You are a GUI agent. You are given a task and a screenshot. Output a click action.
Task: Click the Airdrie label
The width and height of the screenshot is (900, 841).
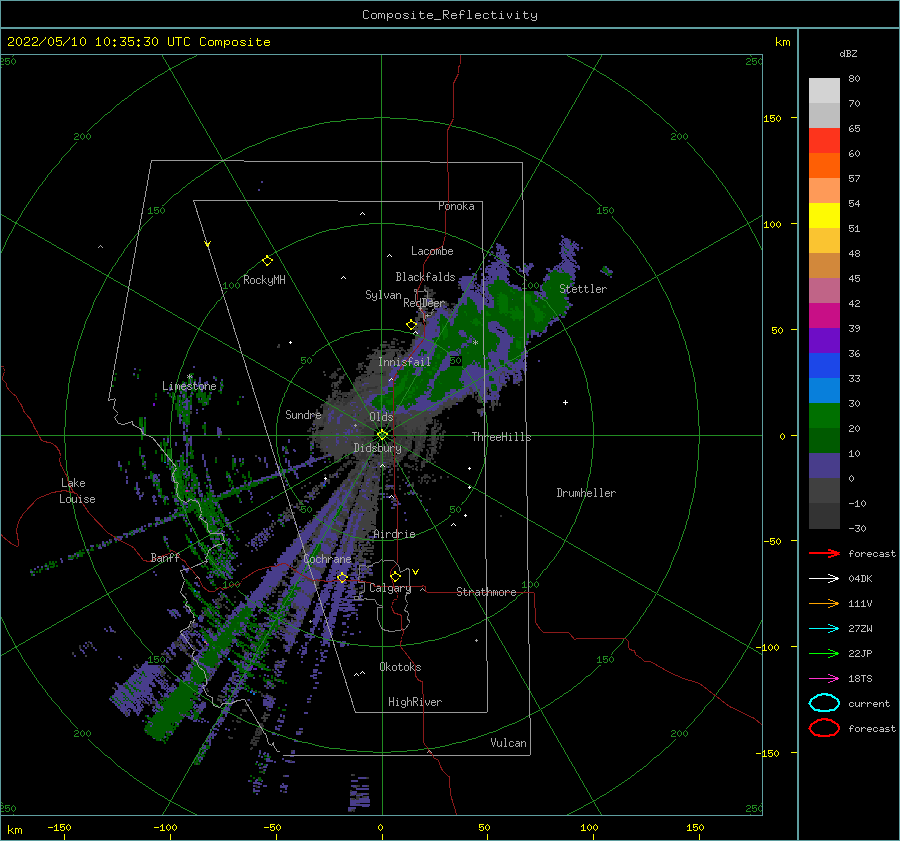[394, 534]
